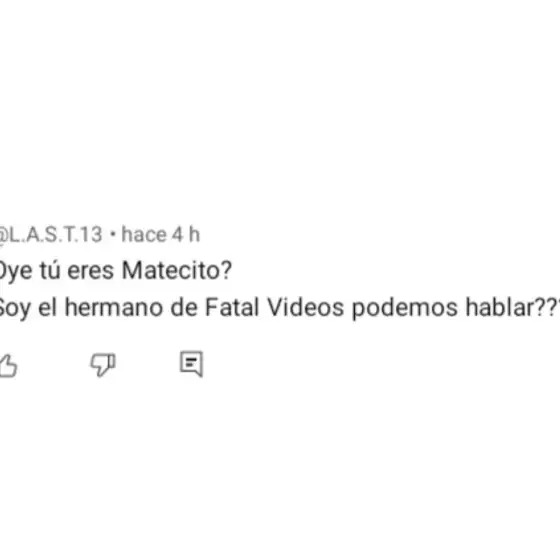The image size is (560, 560).
Task: Select the 'Soy el hermano de Fatal Videos' line
Action: [280, 308]
